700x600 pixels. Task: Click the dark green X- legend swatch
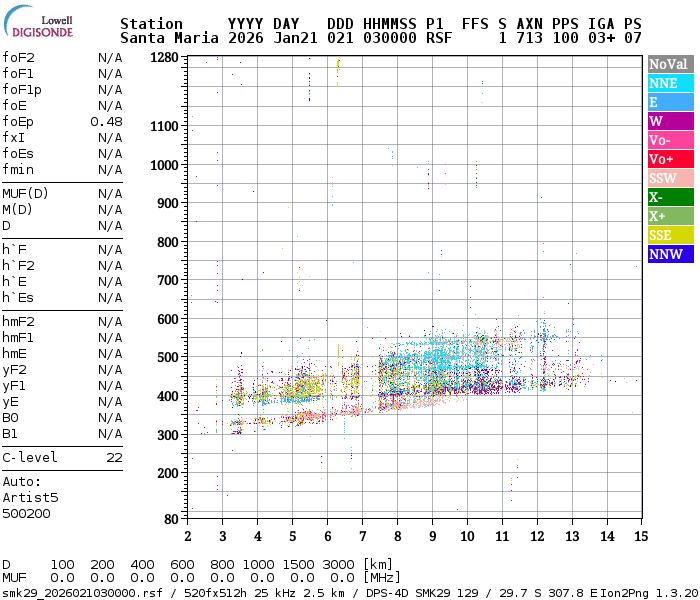[x=669, y=197]
